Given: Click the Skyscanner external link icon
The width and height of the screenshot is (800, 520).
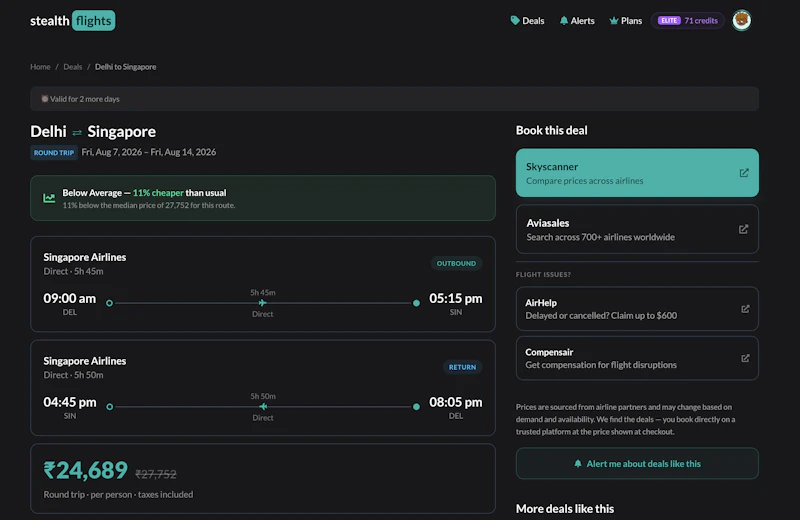Looking at the screenshot, I should 744,173.
